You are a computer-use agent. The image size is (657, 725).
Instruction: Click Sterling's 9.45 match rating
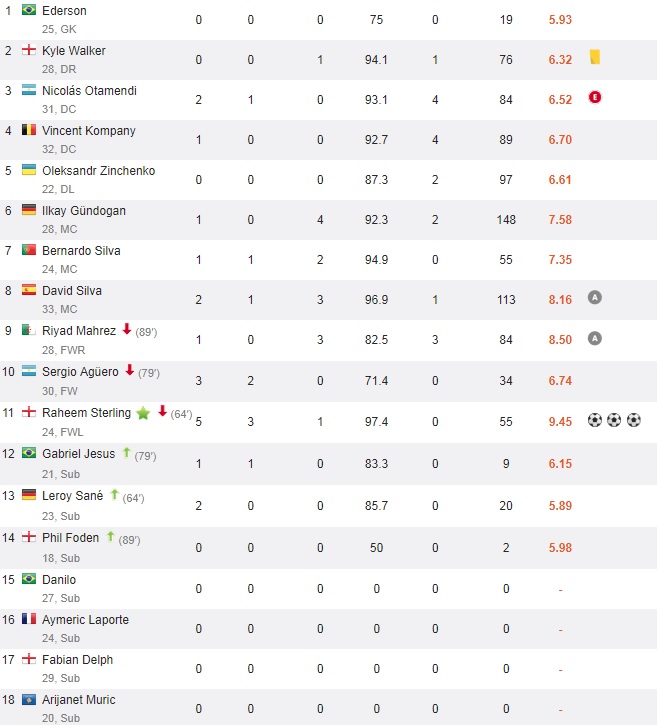coord(560,421)
